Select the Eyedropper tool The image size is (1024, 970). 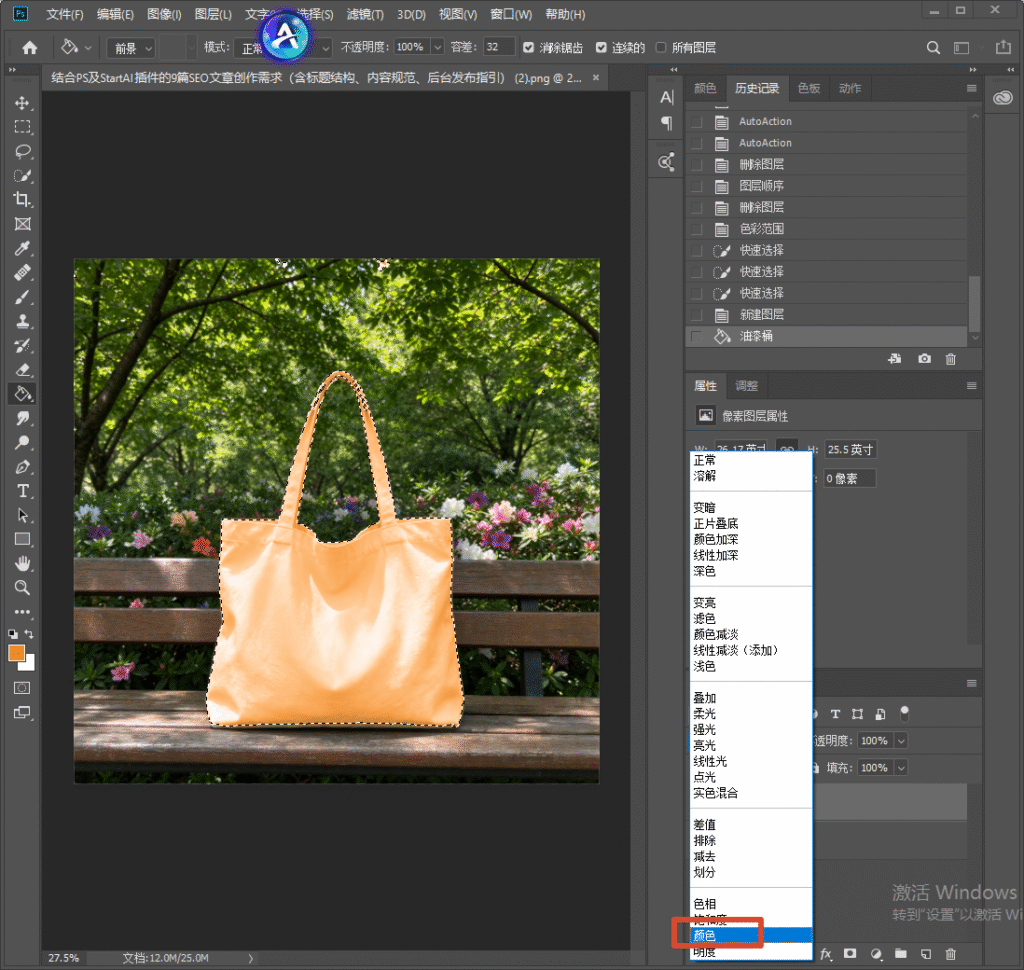(x=22, y=249)
